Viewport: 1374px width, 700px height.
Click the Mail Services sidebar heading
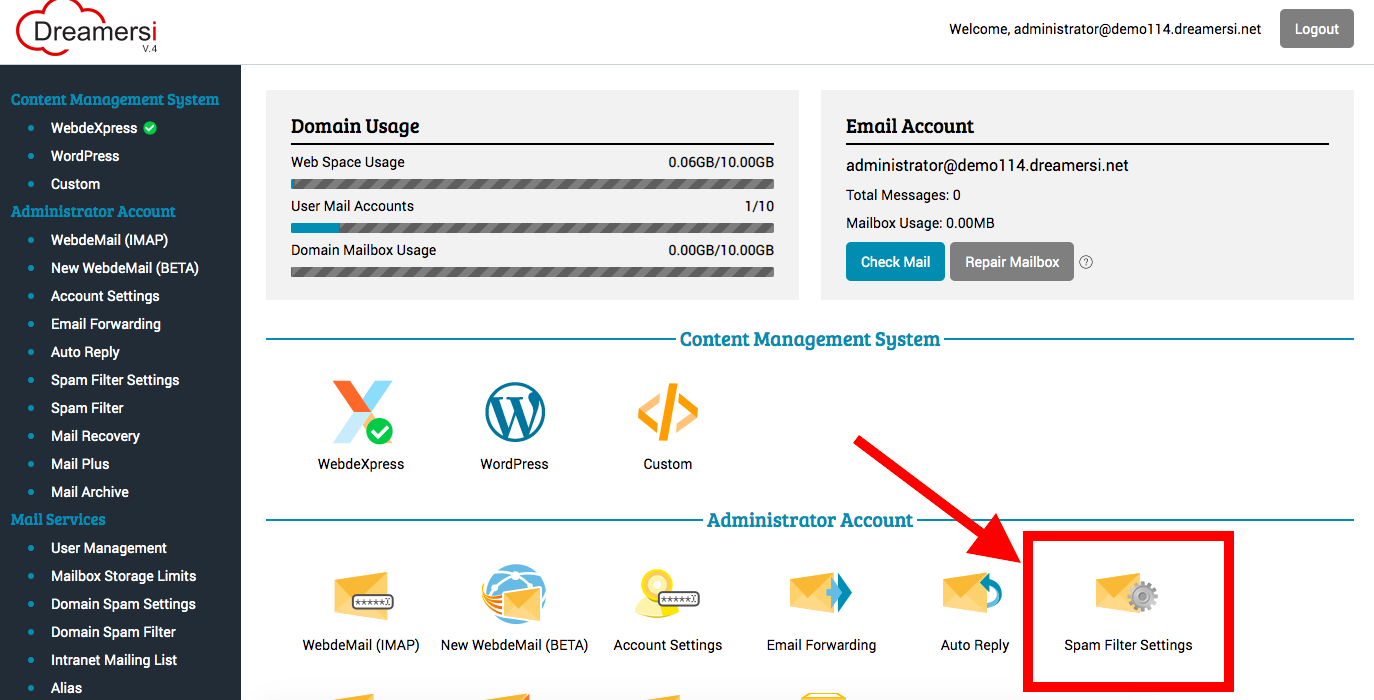click(58, 520)
